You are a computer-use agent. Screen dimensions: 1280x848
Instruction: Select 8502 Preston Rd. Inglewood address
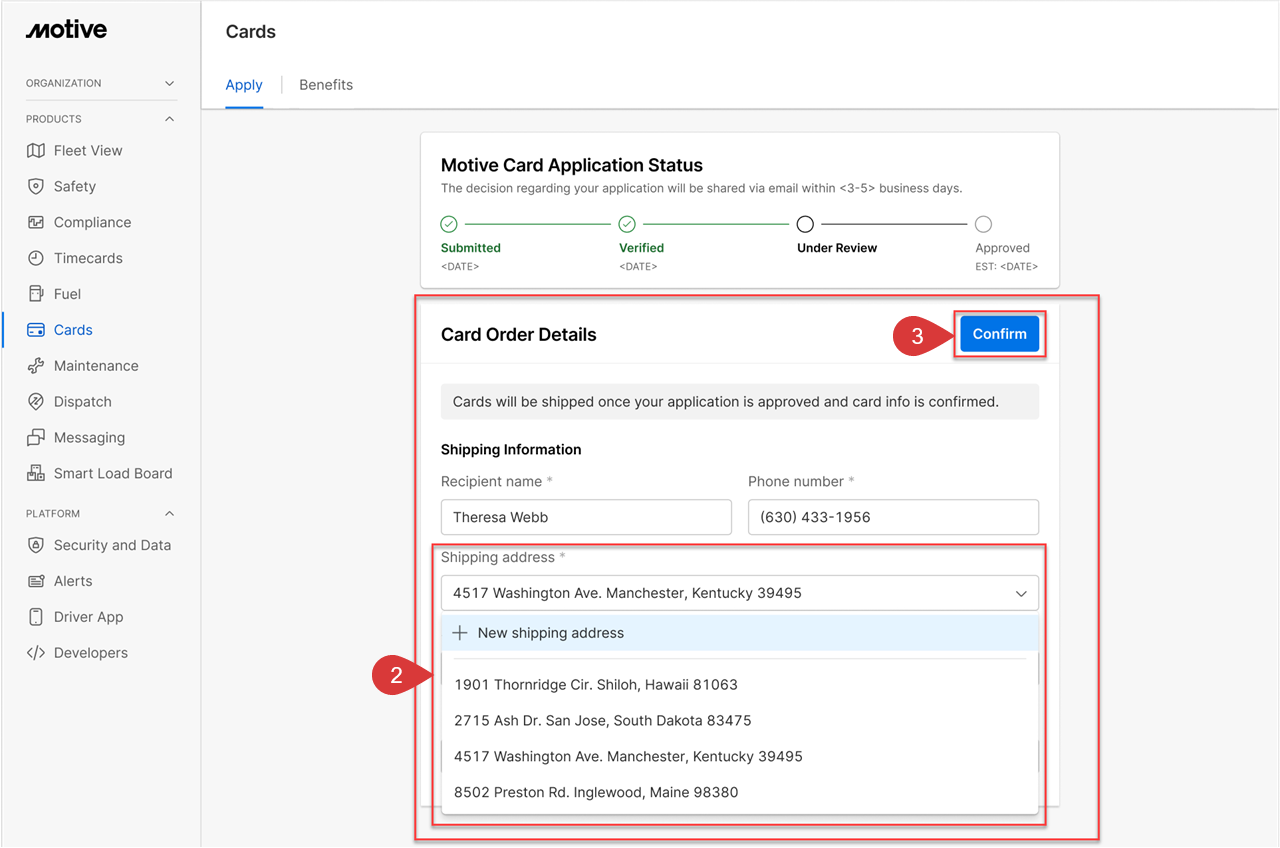[596, 793]
